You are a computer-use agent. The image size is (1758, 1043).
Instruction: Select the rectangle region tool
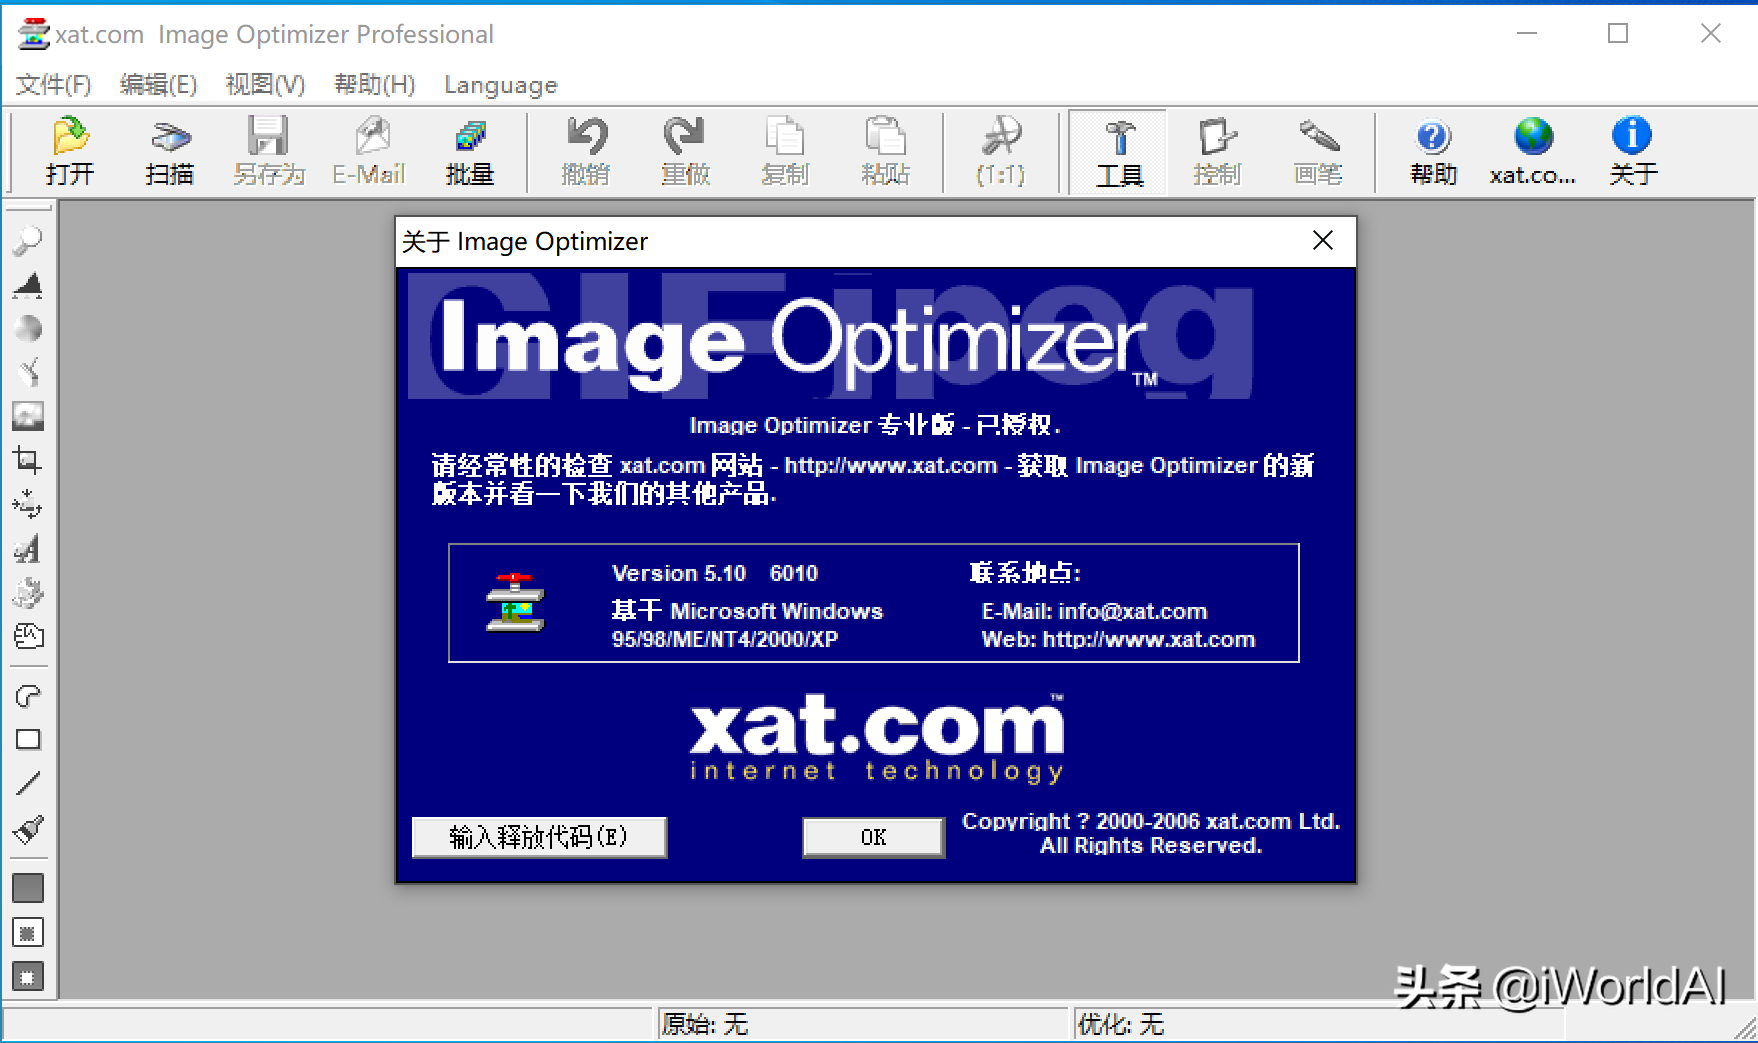pyautogui.click(x=28, y=739)
